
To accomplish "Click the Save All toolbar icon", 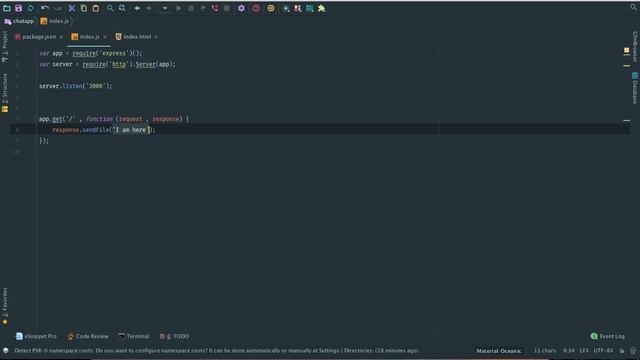I will (18, 8).
